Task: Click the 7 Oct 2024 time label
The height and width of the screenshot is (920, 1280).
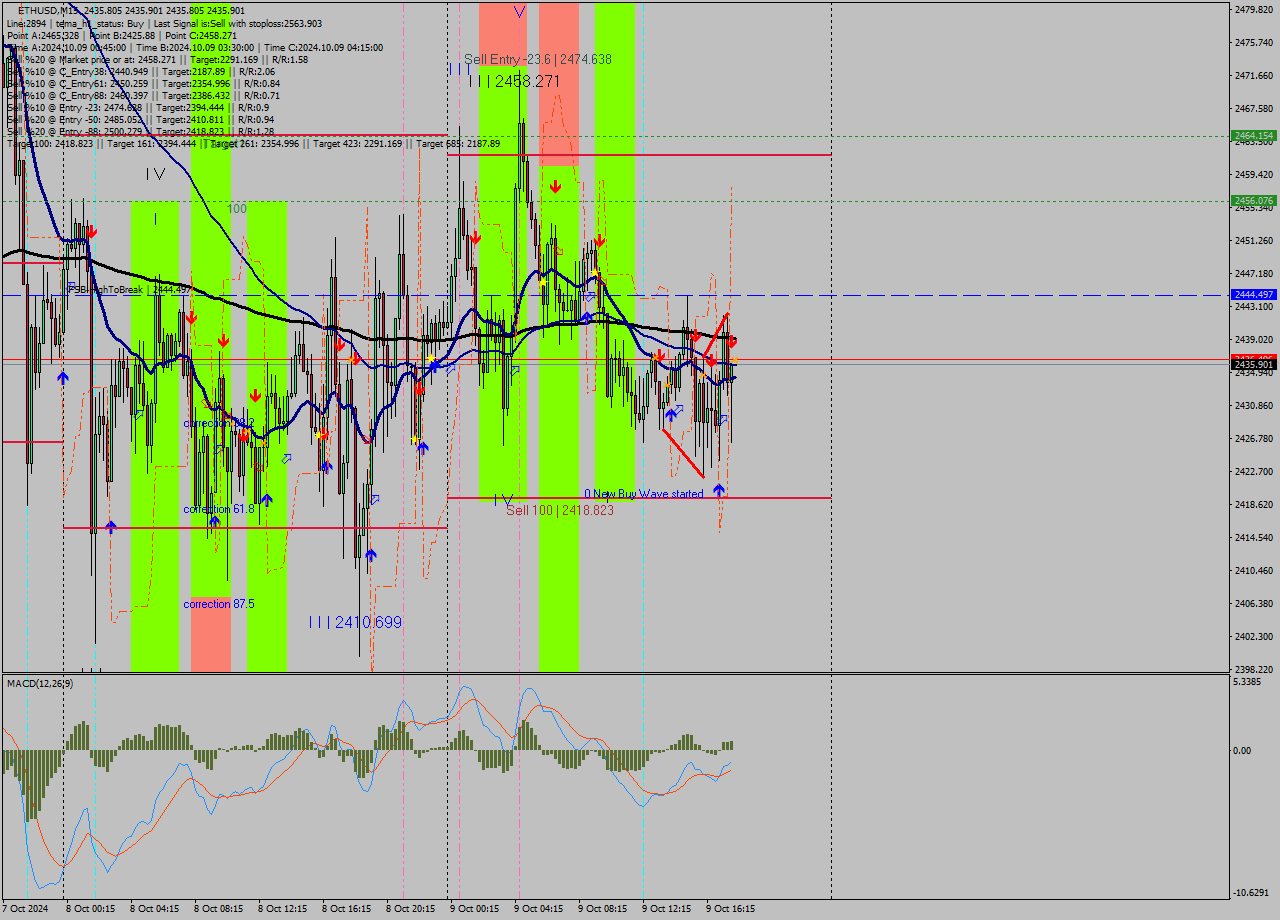Action: [x=25, y=909]
